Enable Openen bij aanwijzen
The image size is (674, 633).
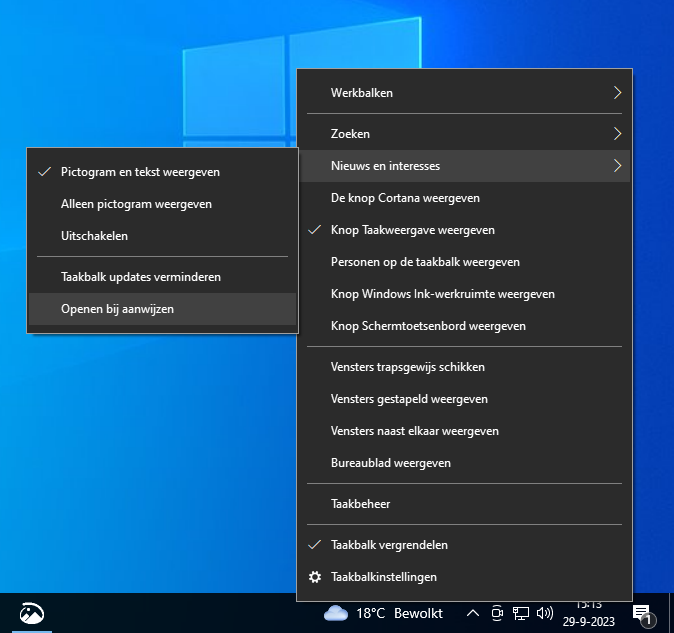(117, 309)
